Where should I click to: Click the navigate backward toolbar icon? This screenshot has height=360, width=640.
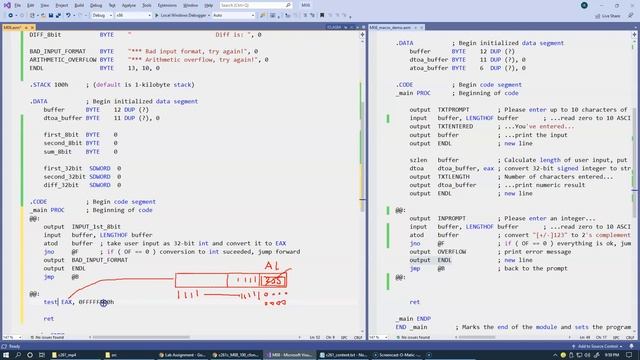(x=10, y=16)
